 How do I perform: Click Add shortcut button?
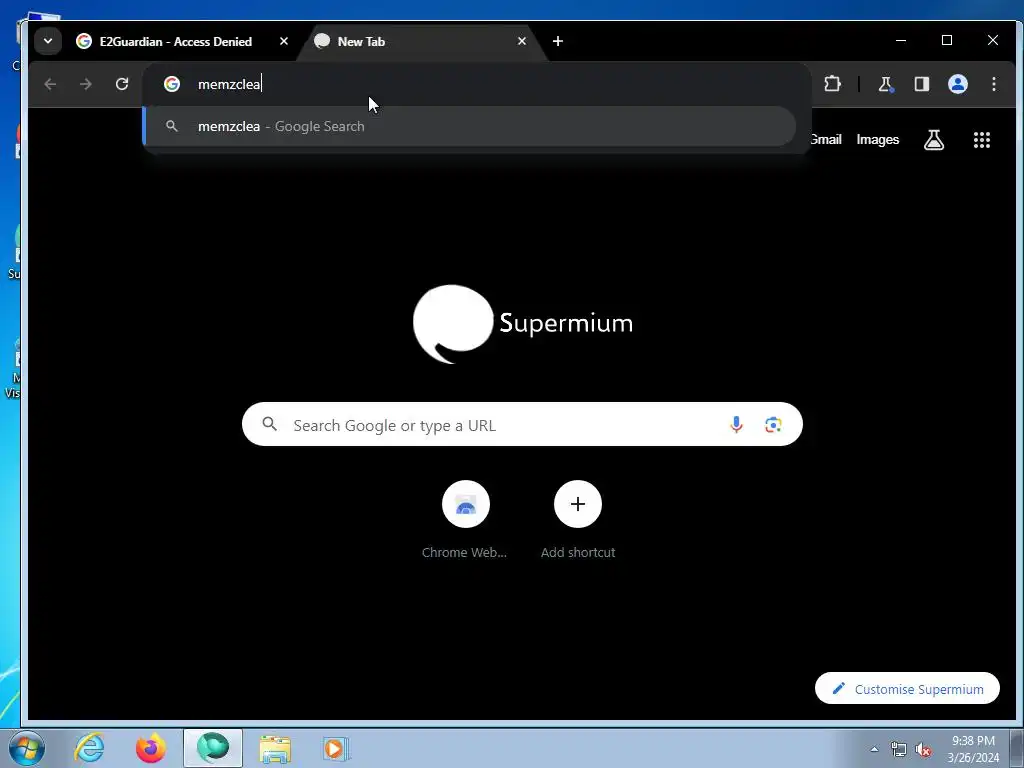click(578, 520)
